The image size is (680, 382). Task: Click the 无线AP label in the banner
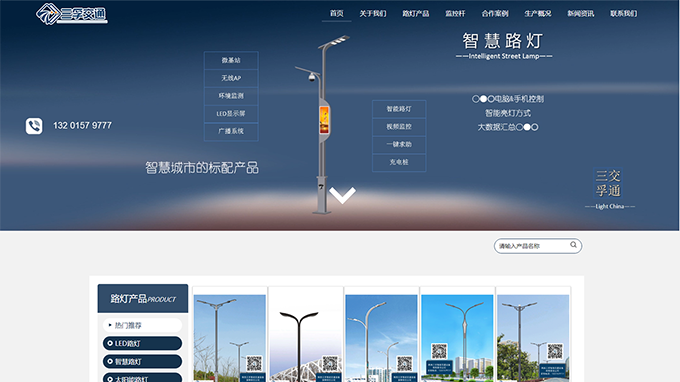click(231, 78)
